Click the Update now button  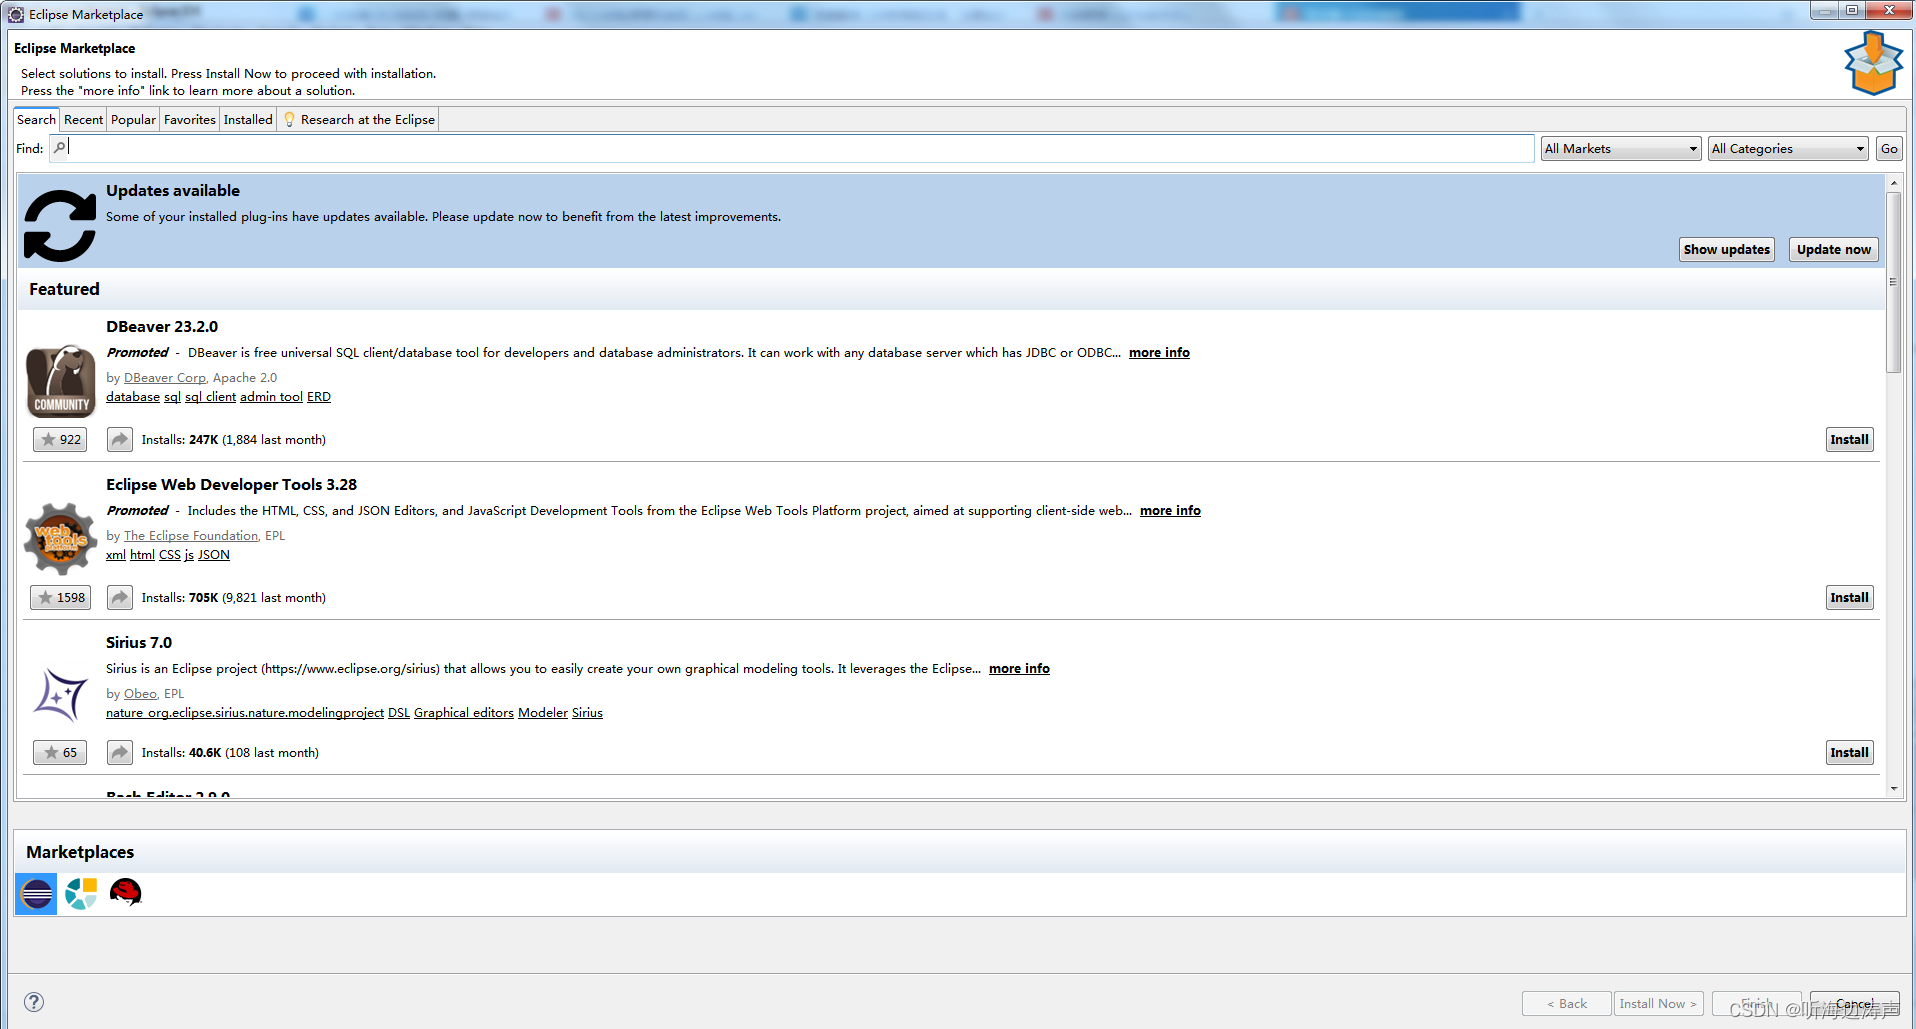point(1834,249)
